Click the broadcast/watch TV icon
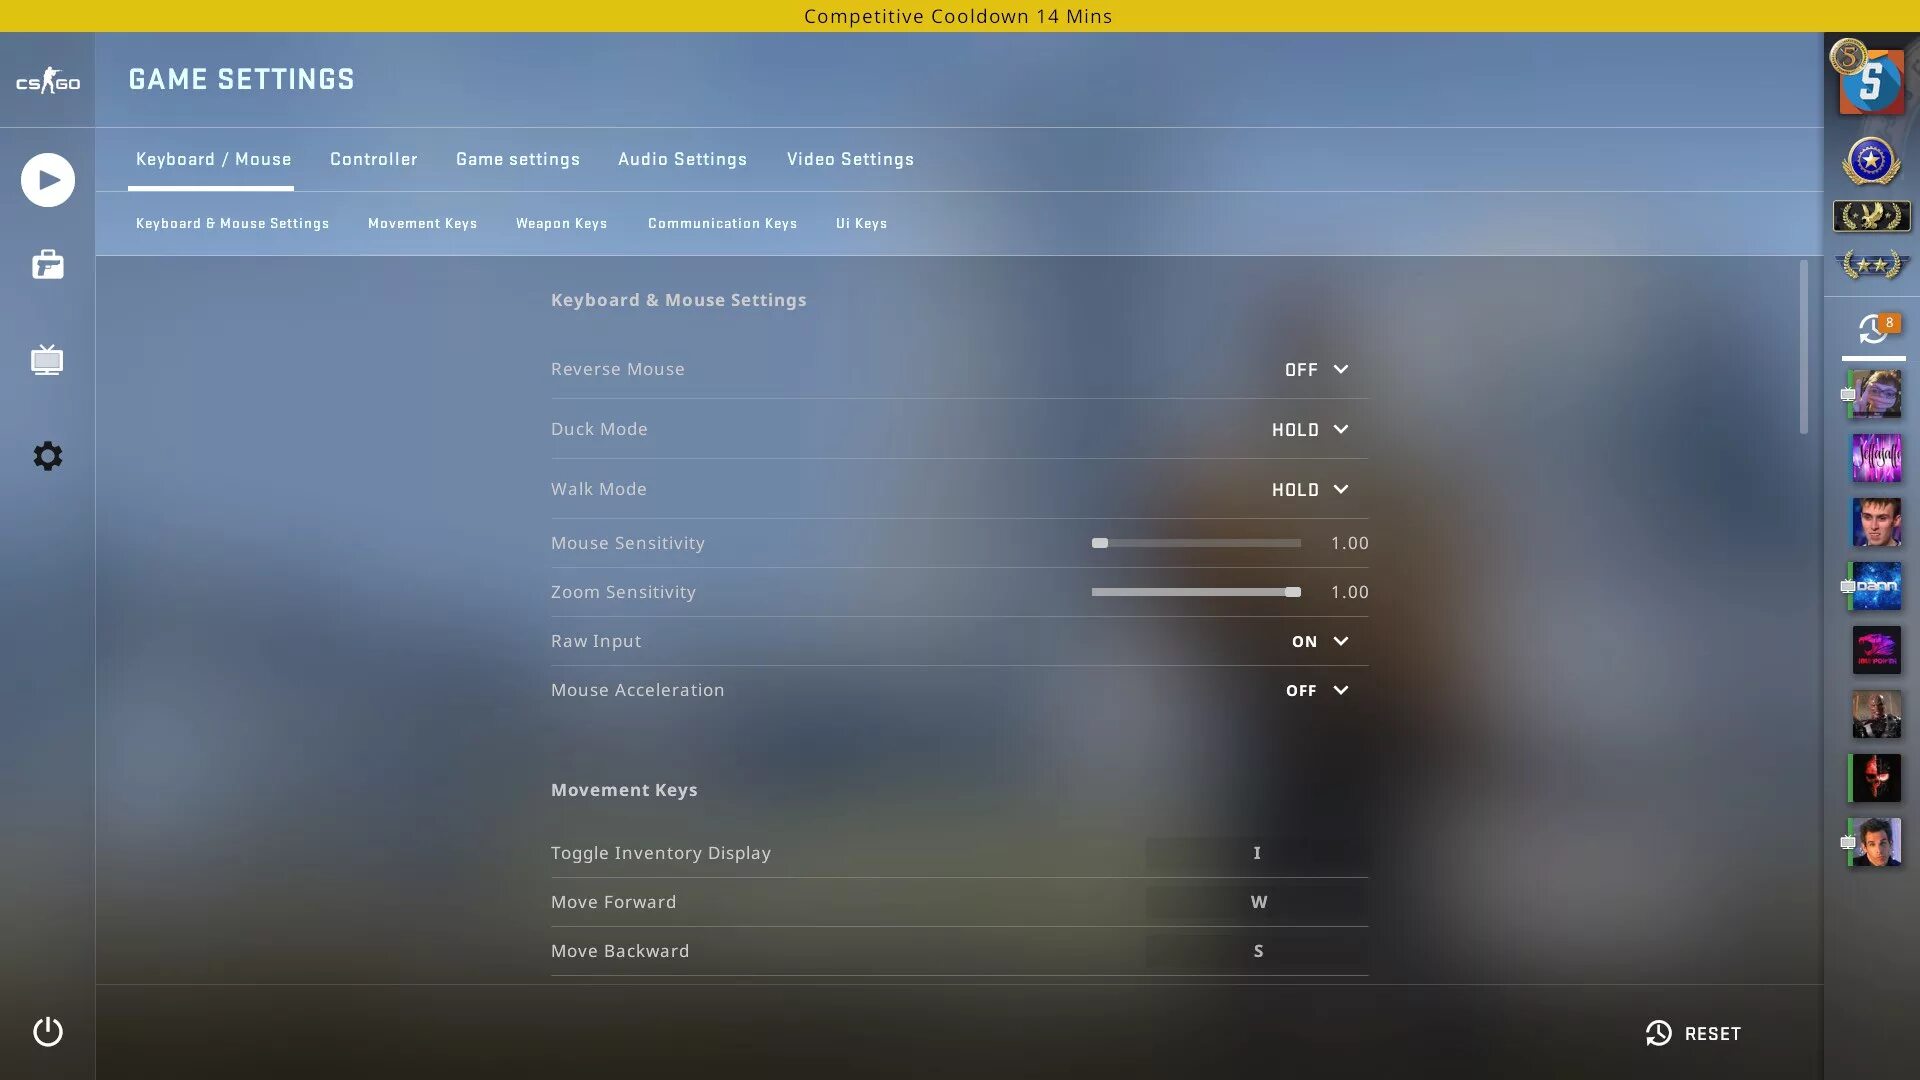 click(x=47, y=359)
